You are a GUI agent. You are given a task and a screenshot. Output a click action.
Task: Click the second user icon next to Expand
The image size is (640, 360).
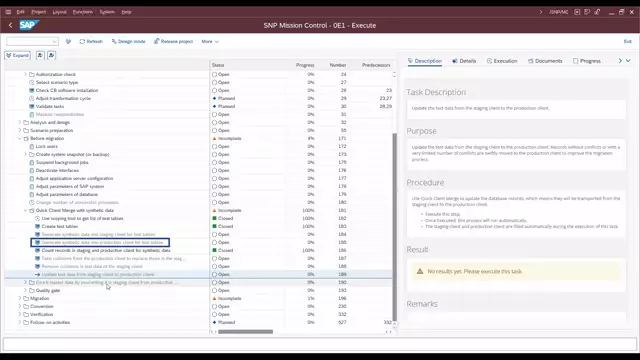[51, 55]
